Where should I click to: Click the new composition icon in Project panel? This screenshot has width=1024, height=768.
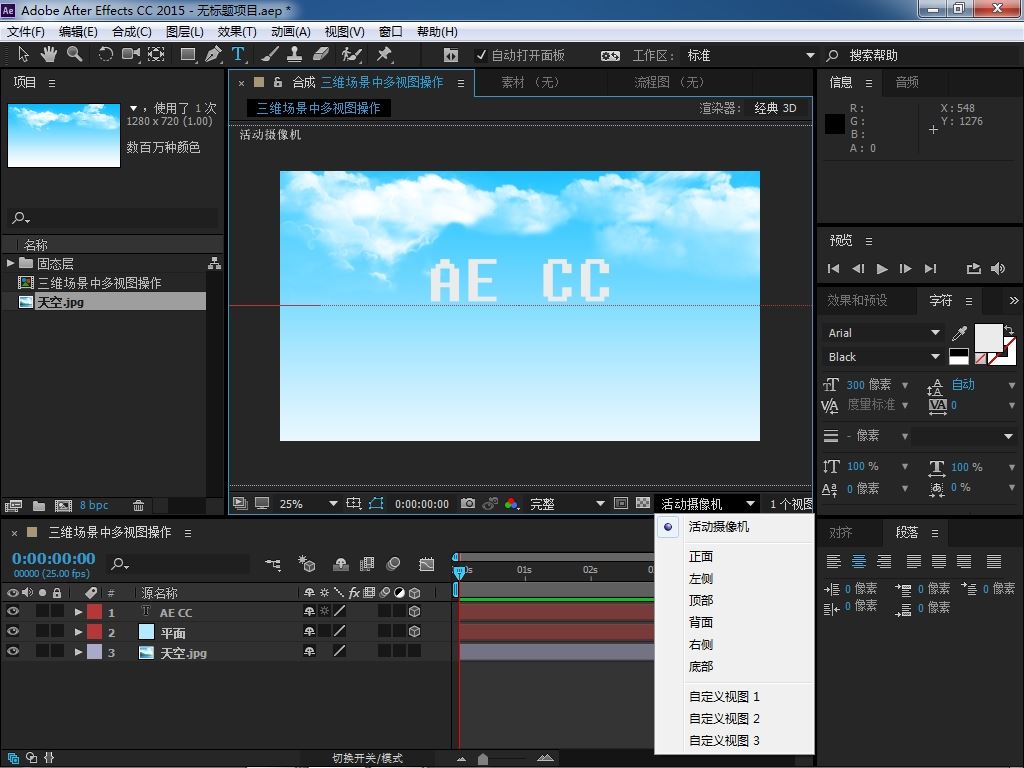tap(63, 505)
